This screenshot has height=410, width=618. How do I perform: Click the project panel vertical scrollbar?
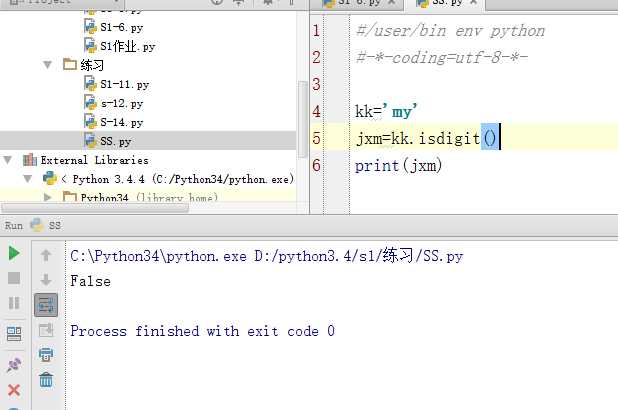coord(303,119)
